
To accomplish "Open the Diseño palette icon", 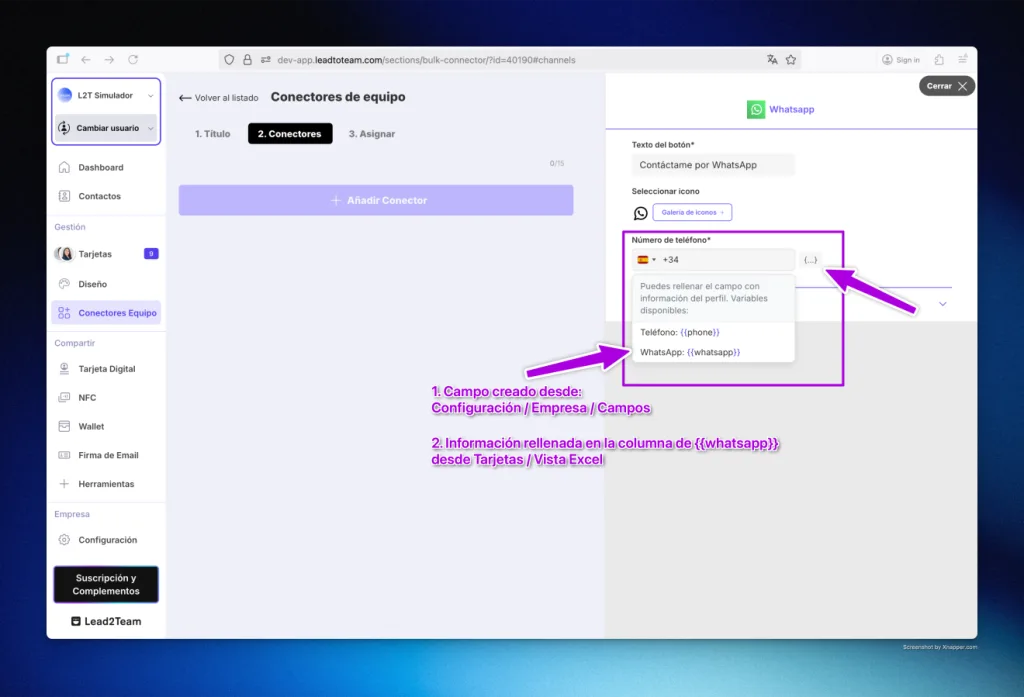I will [64, 284].
